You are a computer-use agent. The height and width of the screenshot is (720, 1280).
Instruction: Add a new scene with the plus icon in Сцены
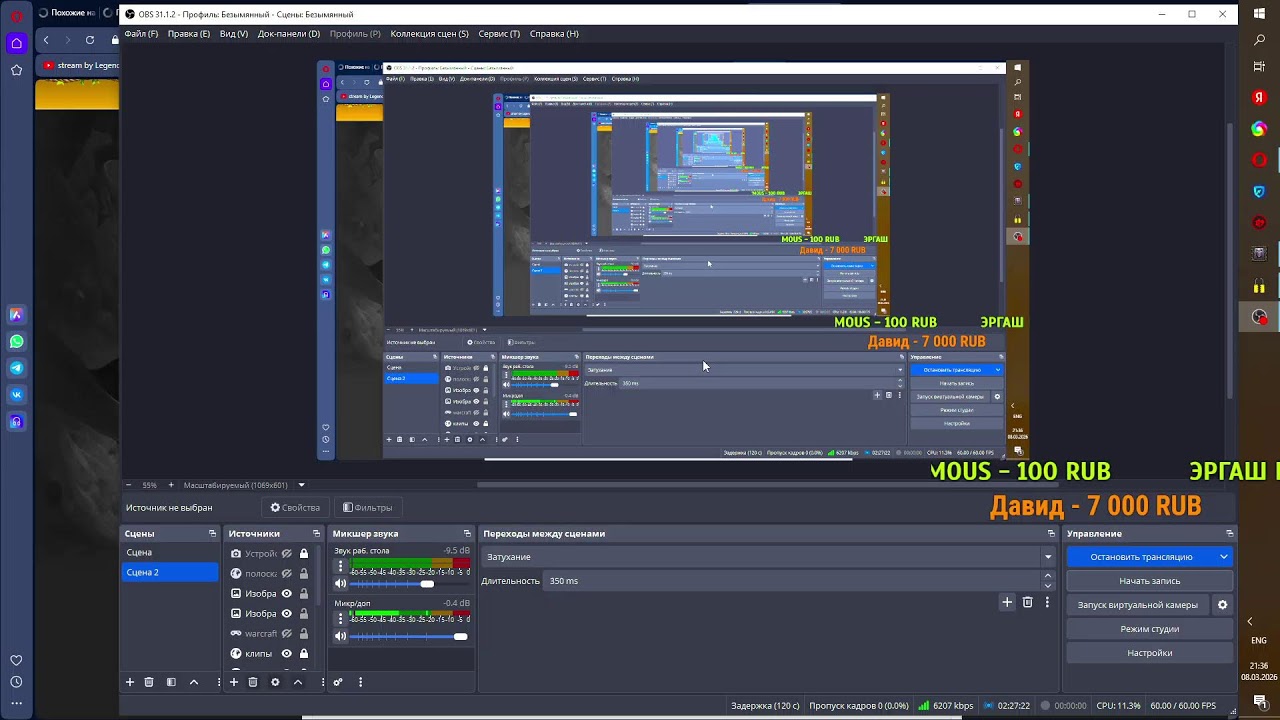click(129, 682)
